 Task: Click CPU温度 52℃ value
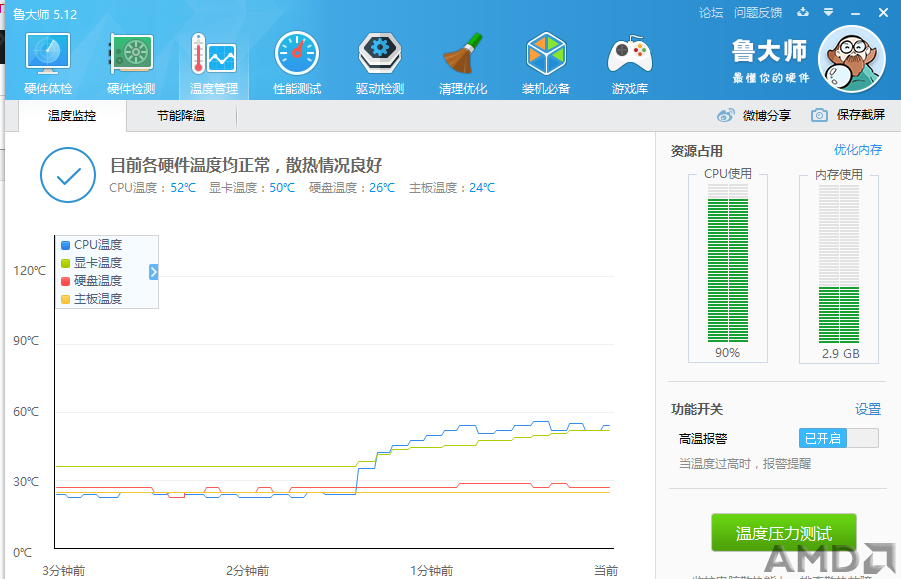point(183,188)
